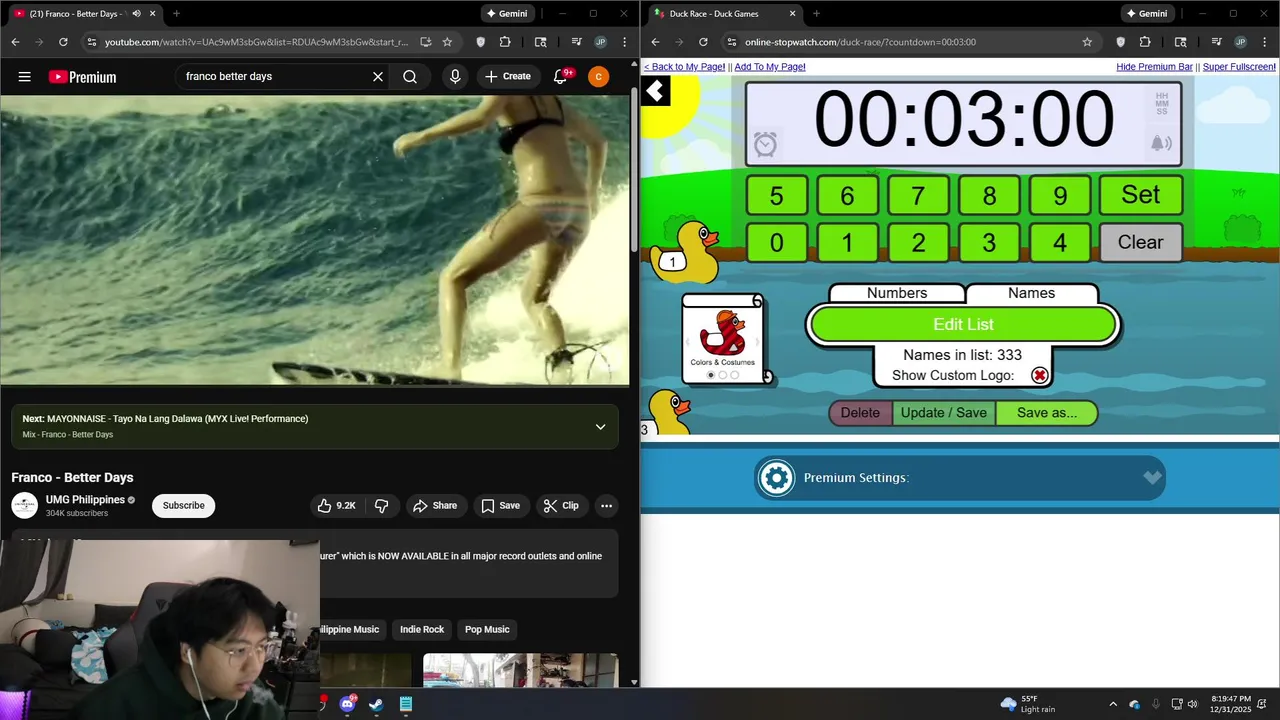
Task: Select the first dot on costume card
Action: (711, 375)
